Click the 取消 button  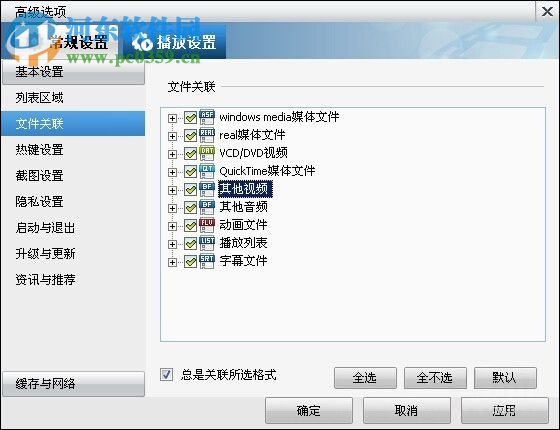(407, 411)
